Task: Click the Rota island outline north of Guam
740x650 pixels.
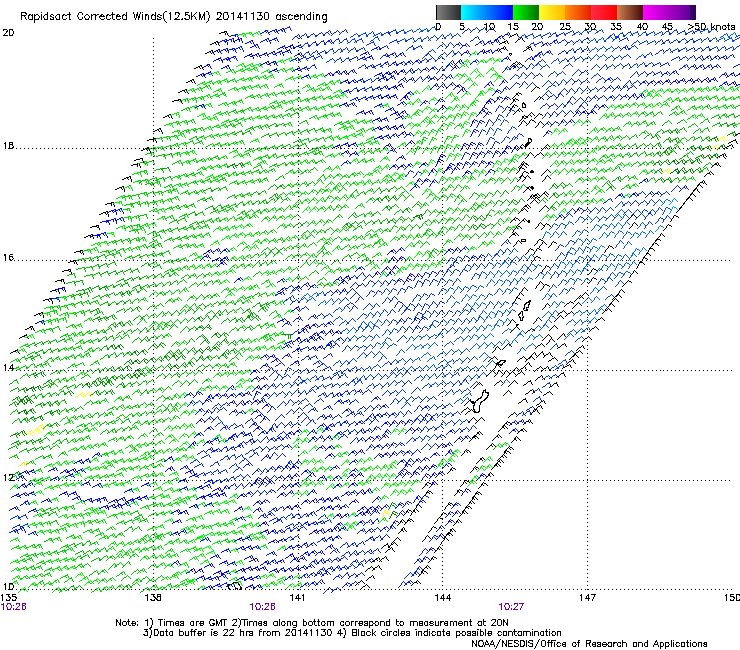Action: (501, 363)
